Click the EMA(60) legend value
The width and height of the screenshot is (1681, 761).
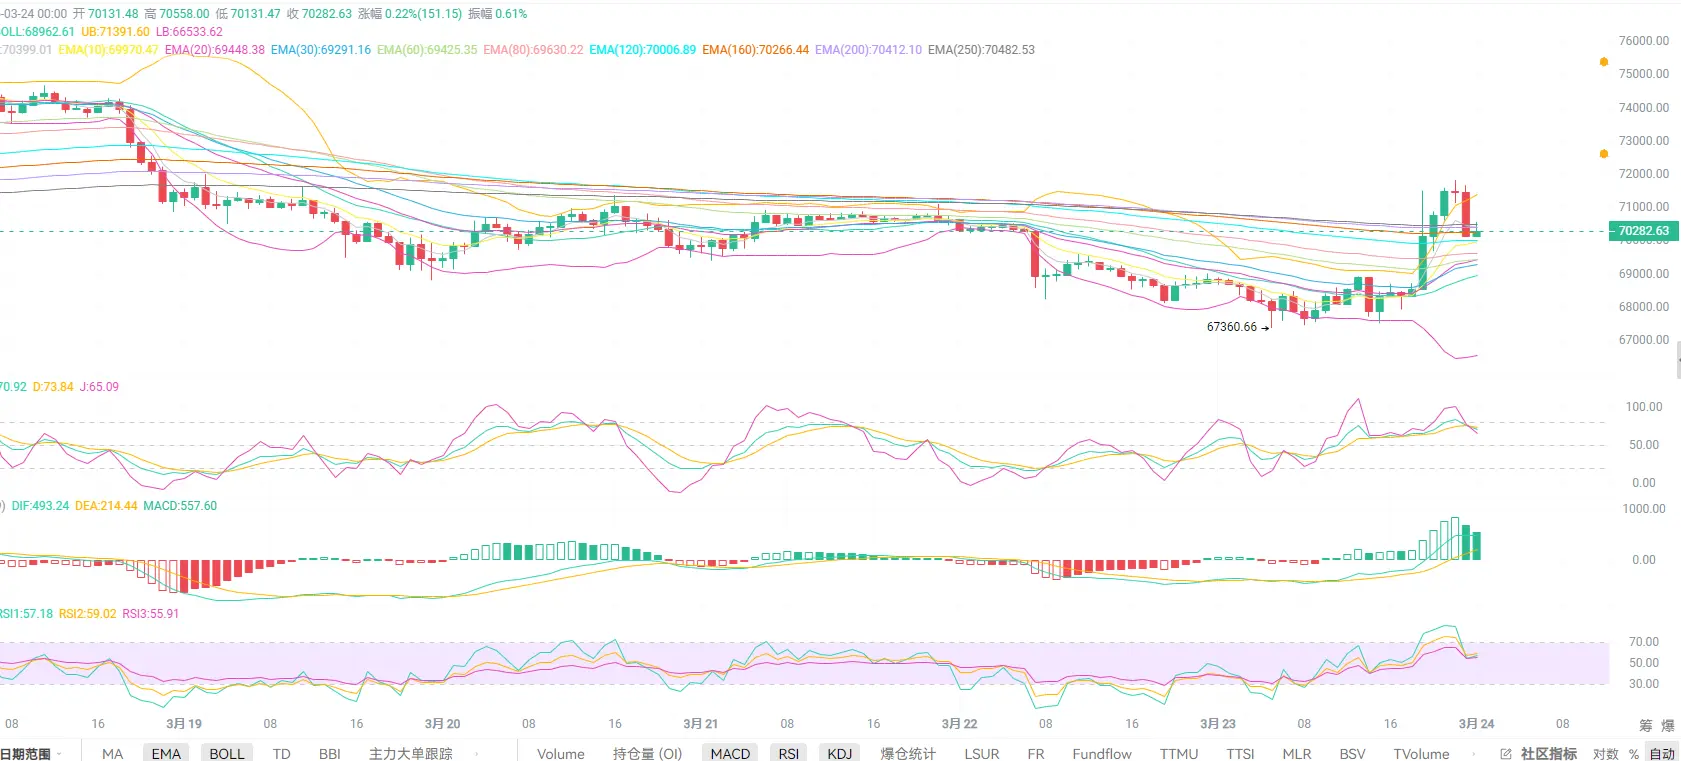tap(427, 50)
